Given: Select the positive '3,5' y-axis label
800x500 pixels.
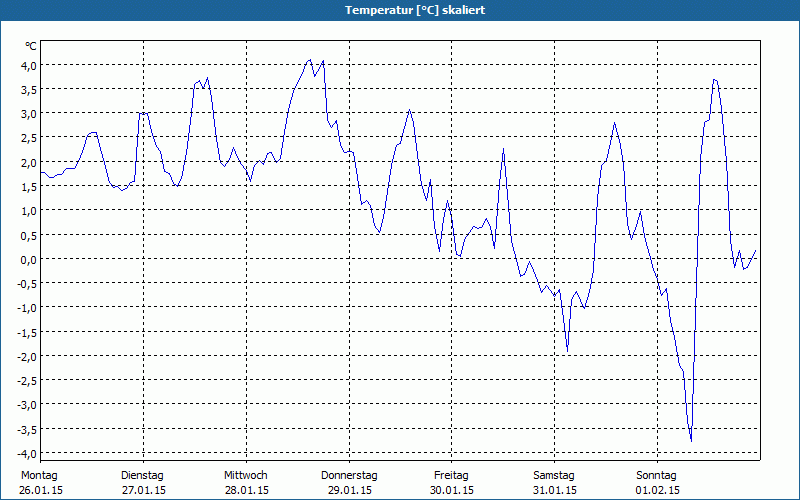Looking at the screenshot, I should tap(29, 90).
